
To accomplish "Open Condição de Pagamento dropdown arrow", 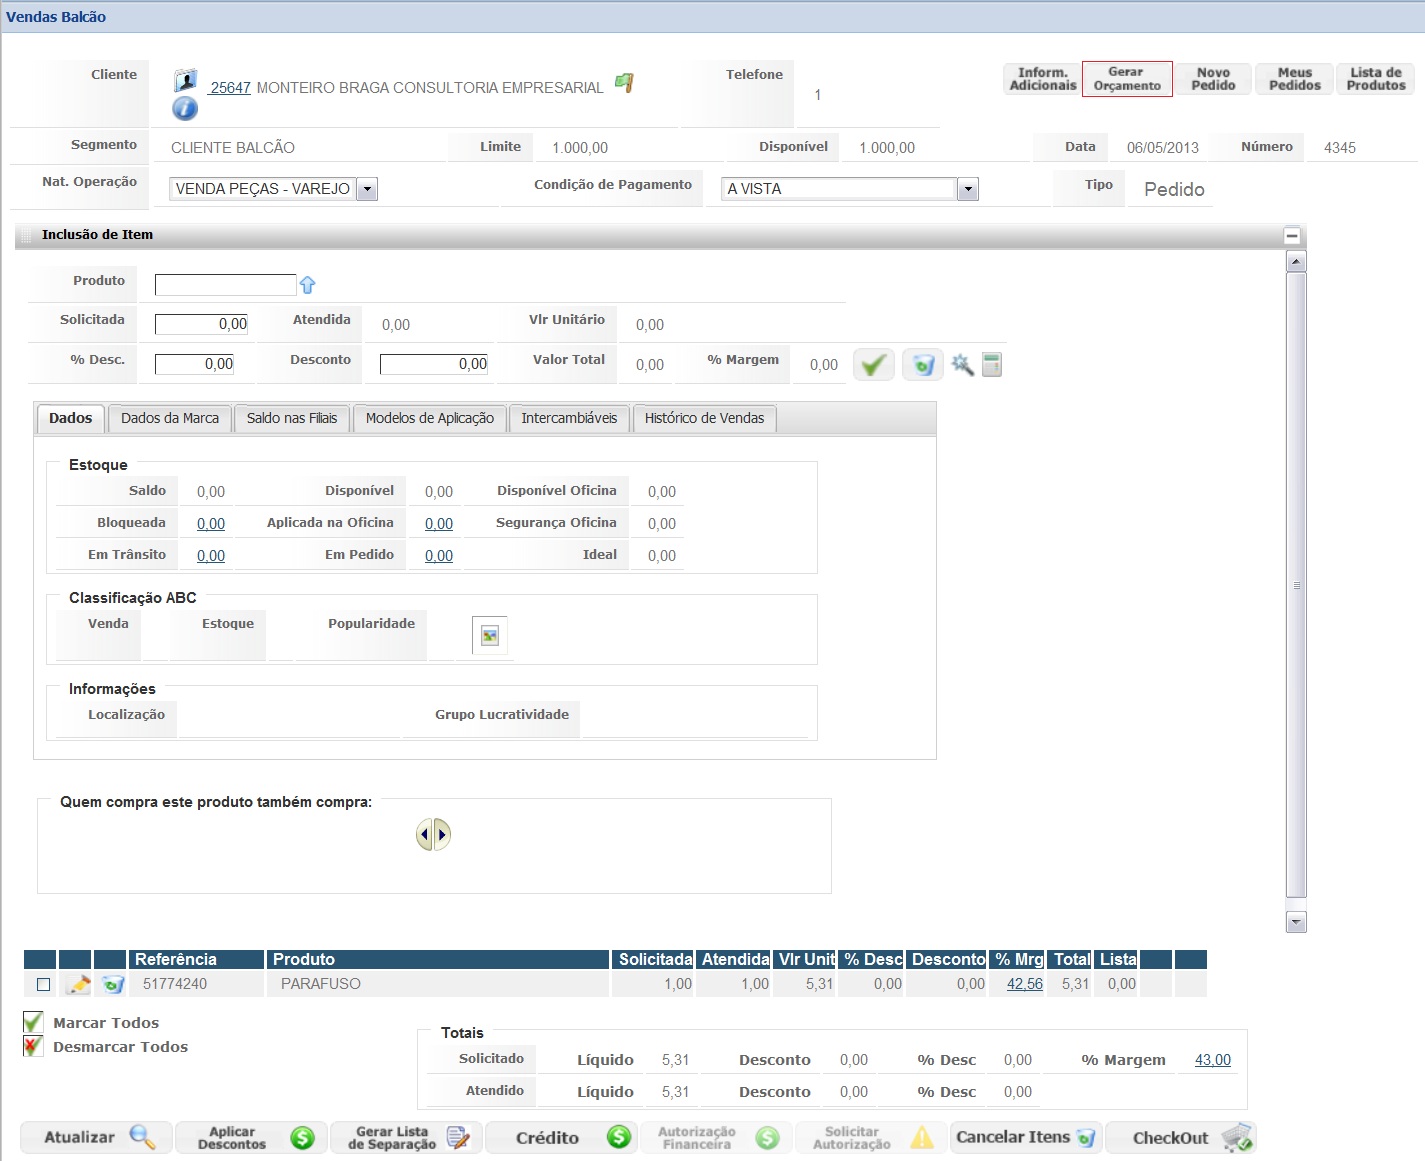I will 967,189.
